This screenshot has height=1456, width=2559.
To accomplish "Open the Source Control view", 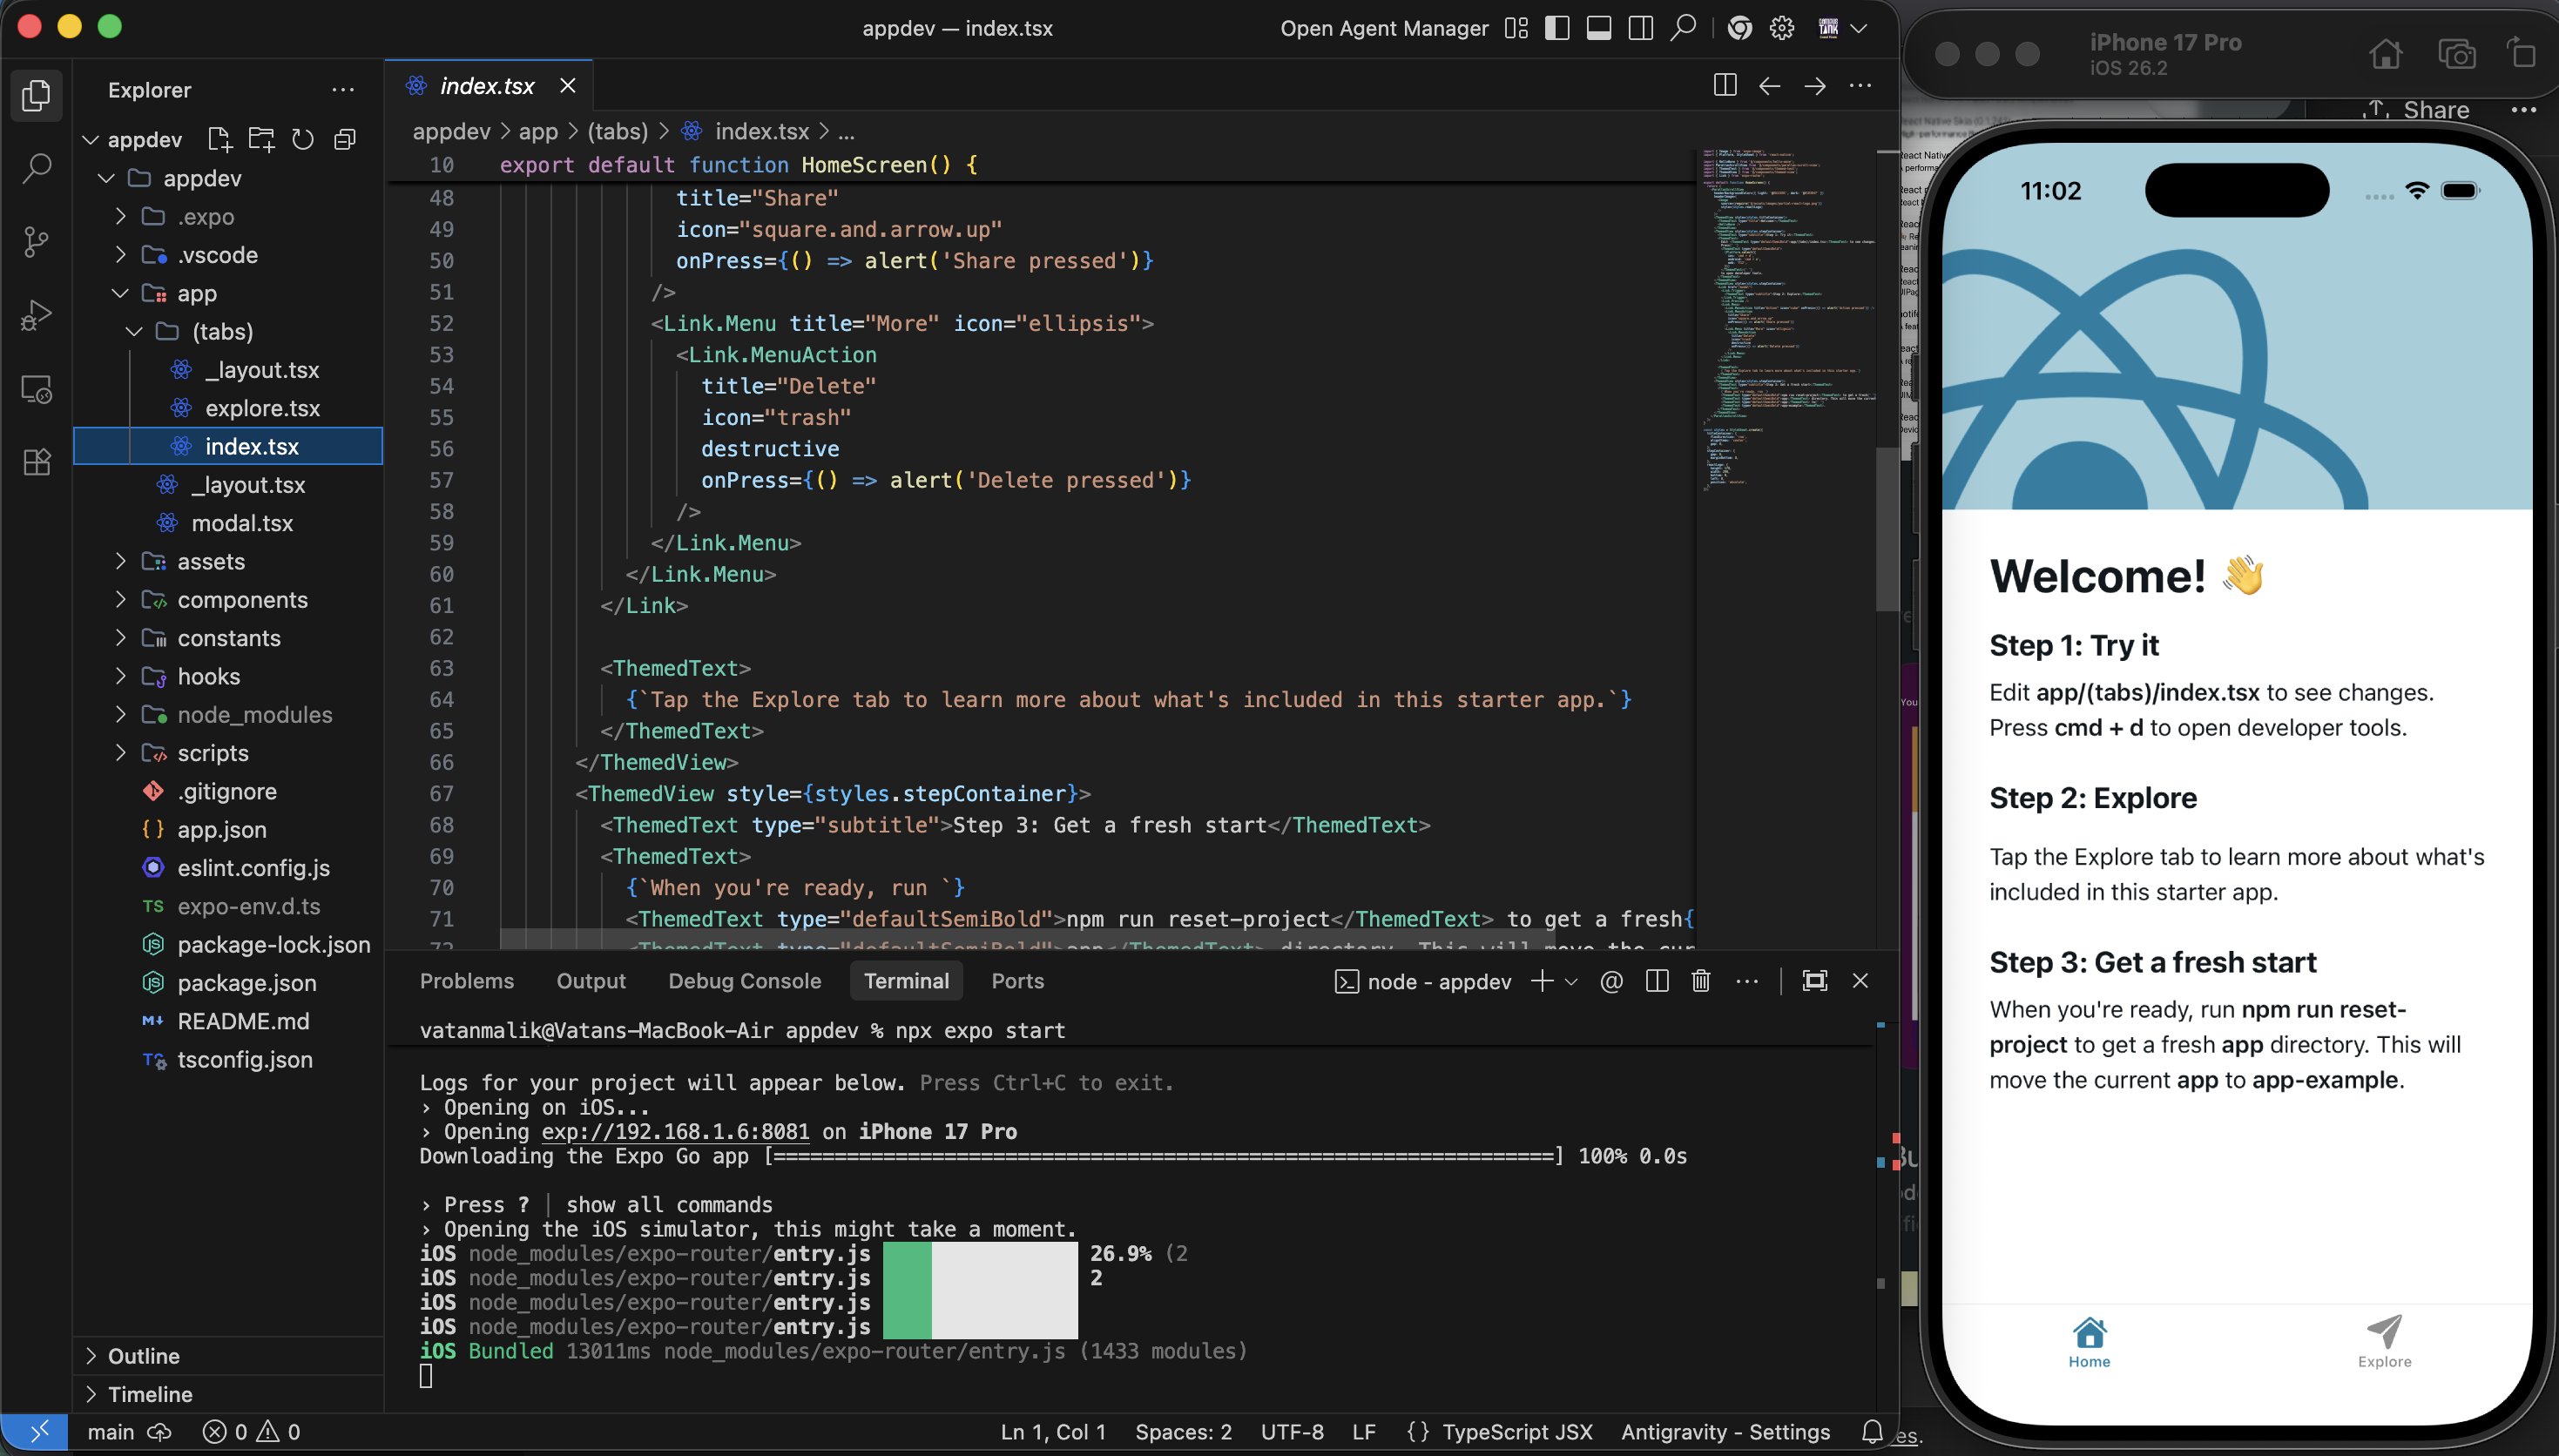I will (37, 241).
